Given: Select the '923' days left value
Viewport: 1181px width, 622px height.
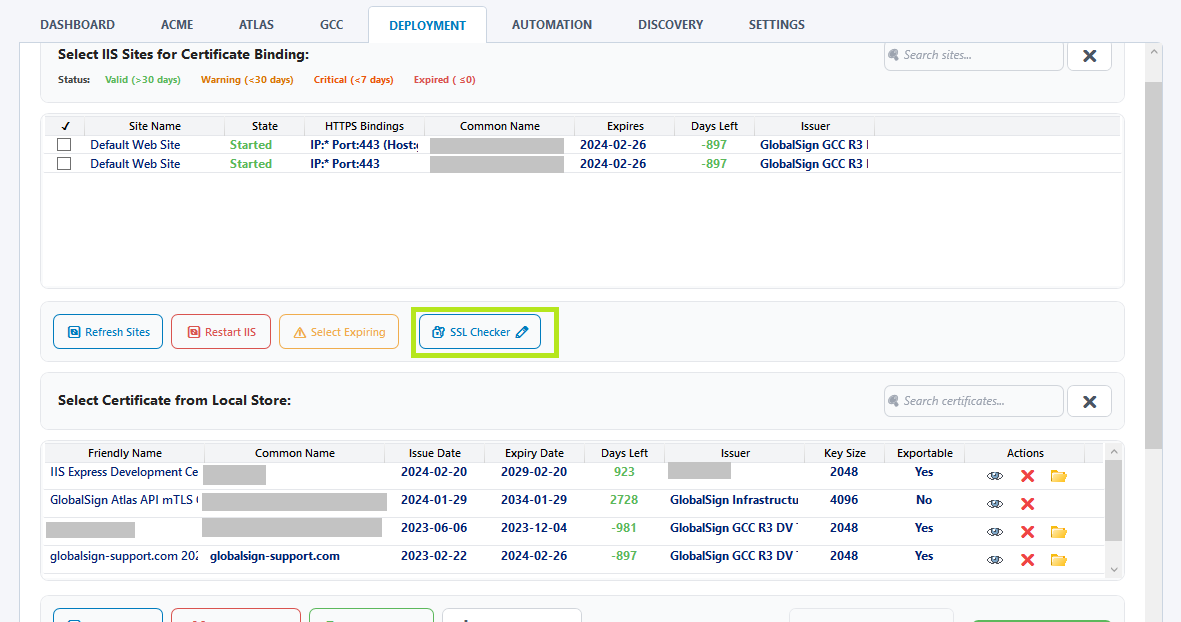Looking at the screenshot, I should pyautogui.click(x=624, y=472).
